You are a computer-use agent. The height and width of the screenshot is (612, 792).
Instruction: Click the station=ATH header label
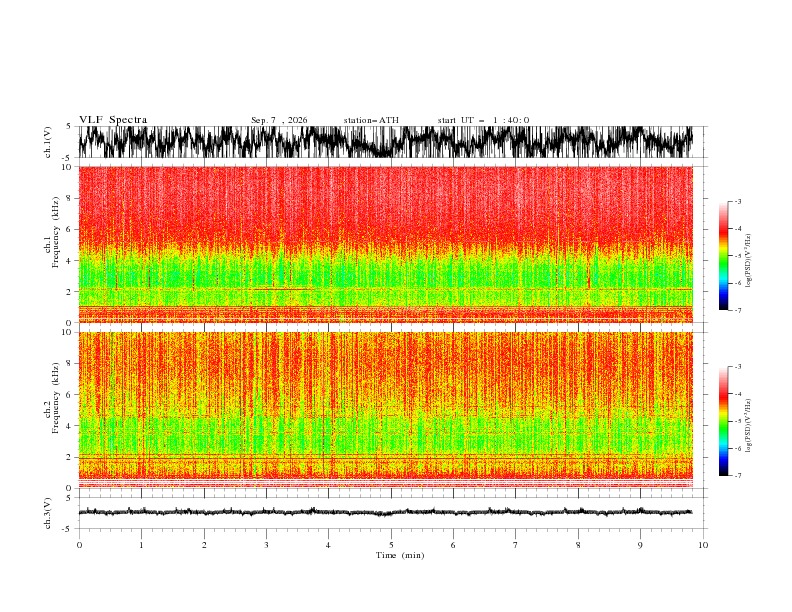(371, 120)
